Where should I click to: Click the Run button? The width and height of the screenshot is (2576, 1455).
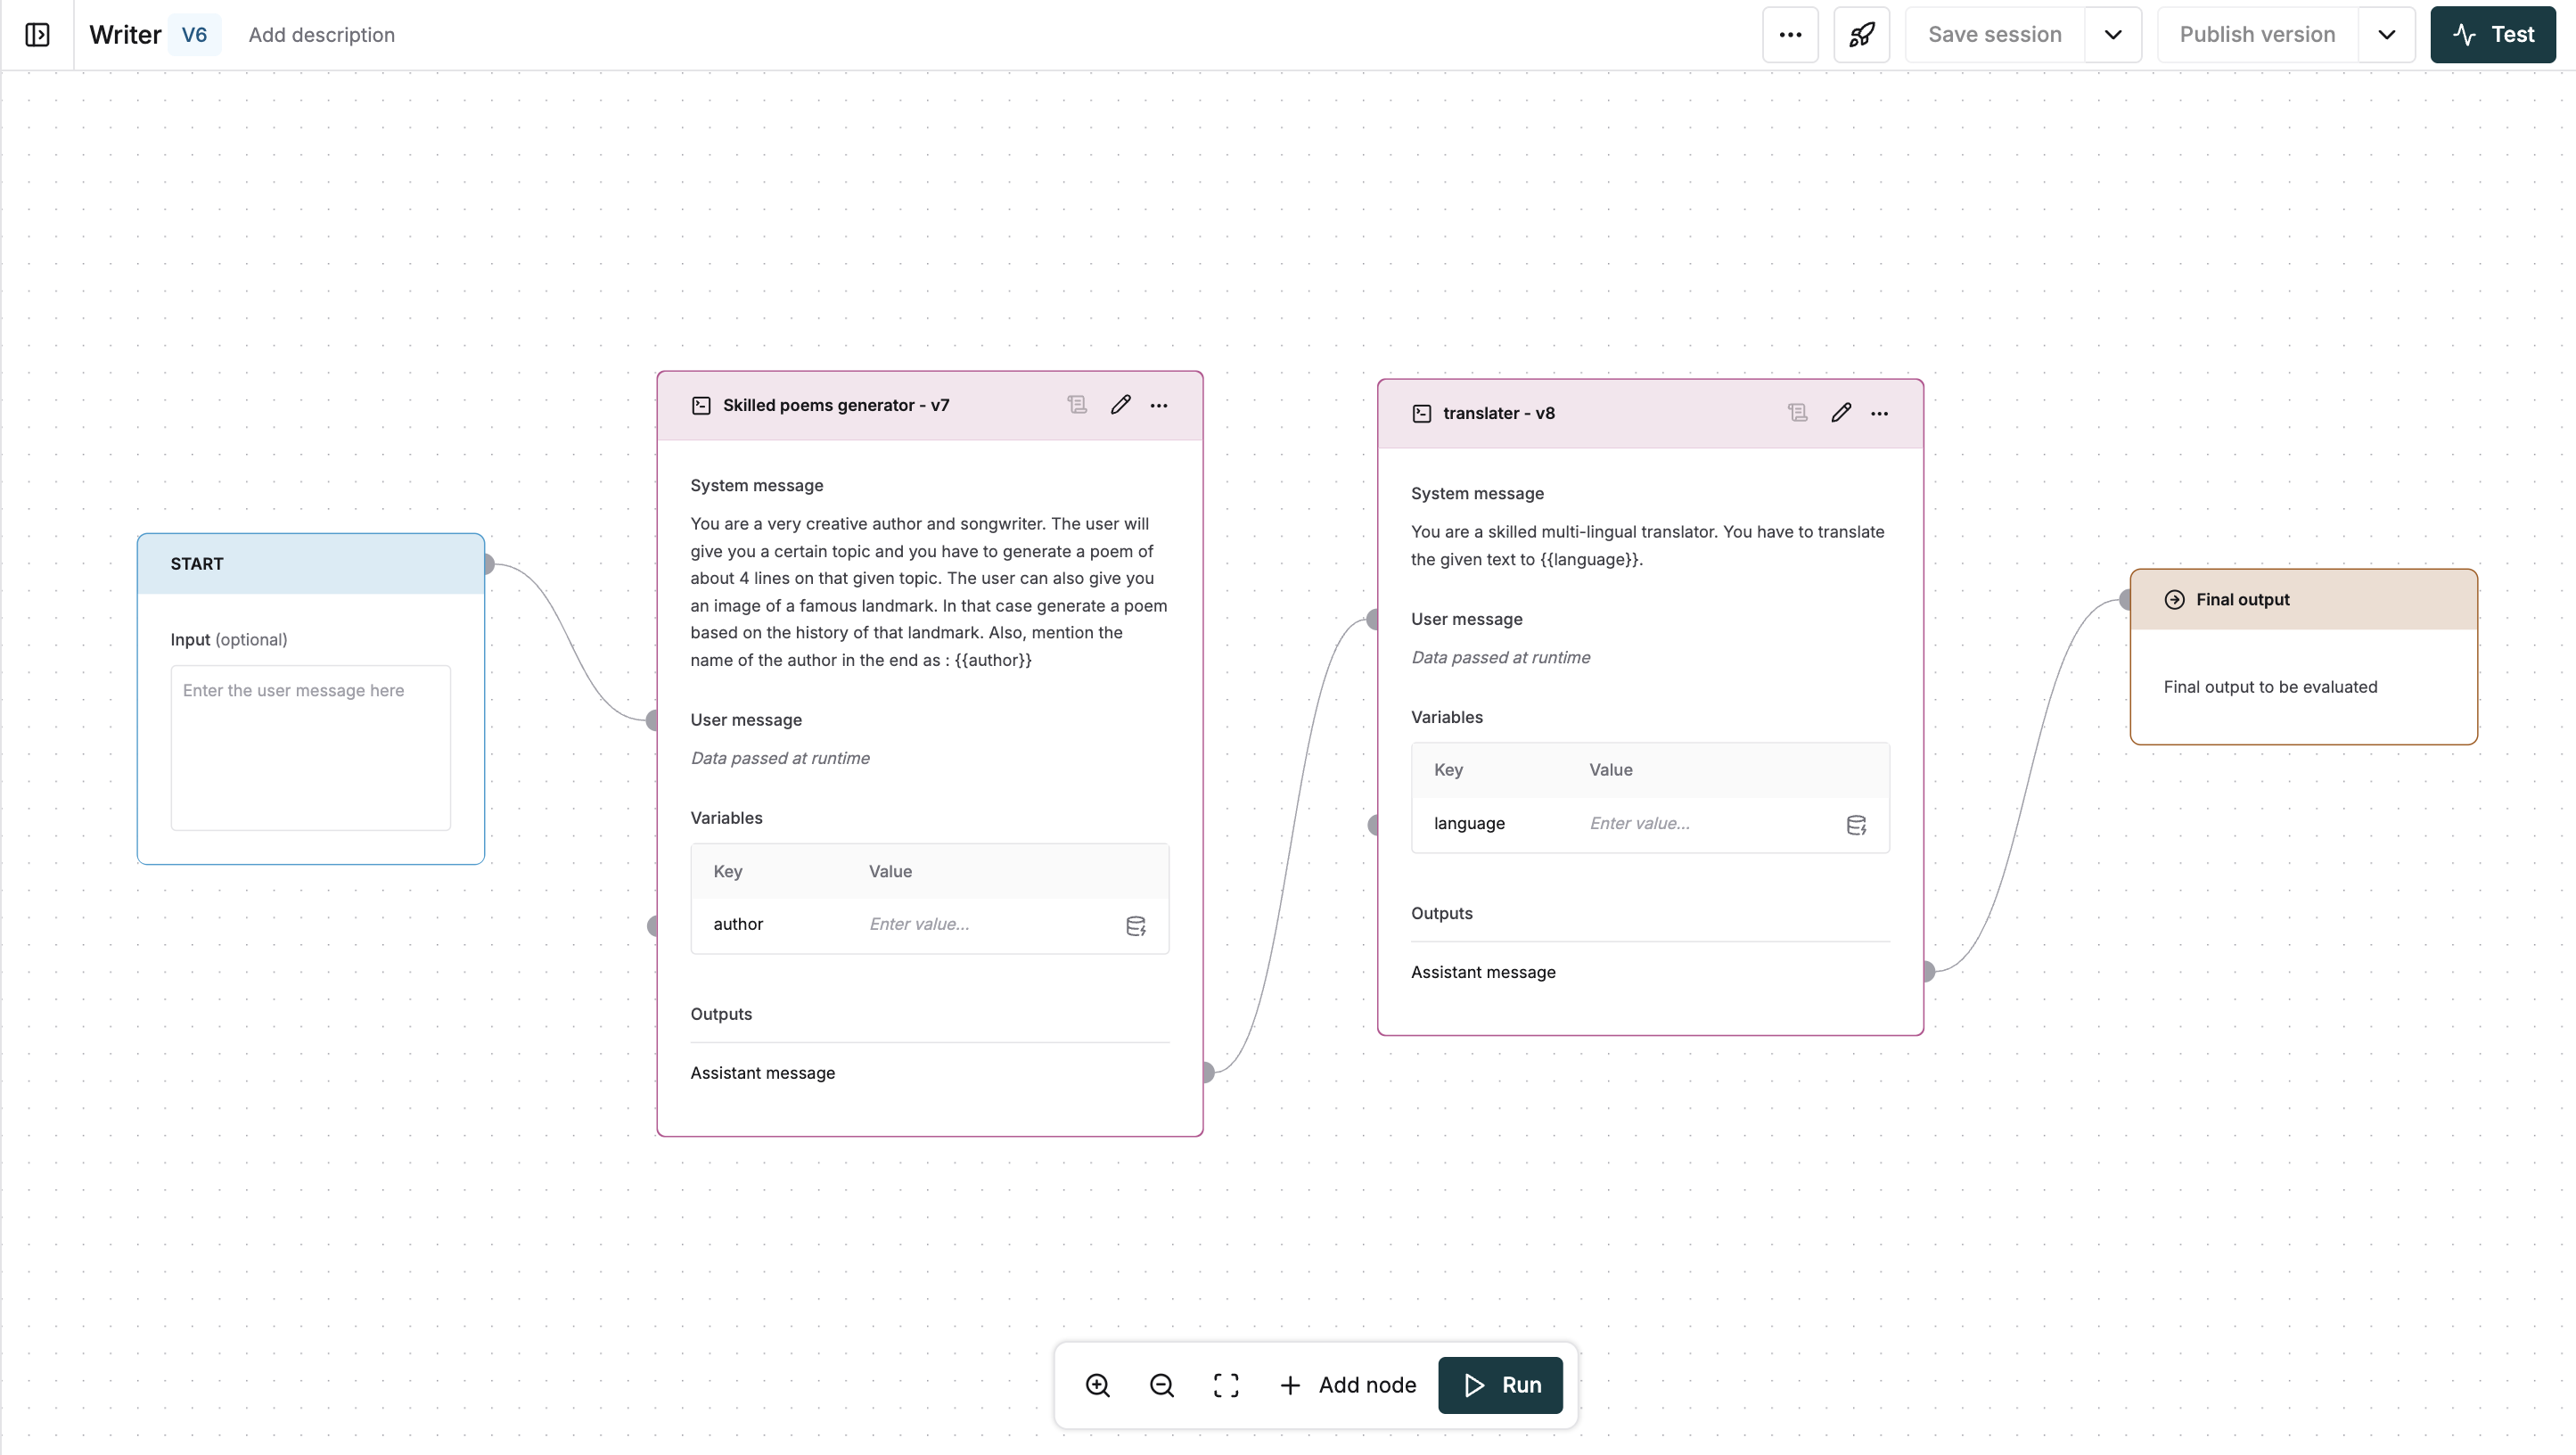point(1500,1385)
